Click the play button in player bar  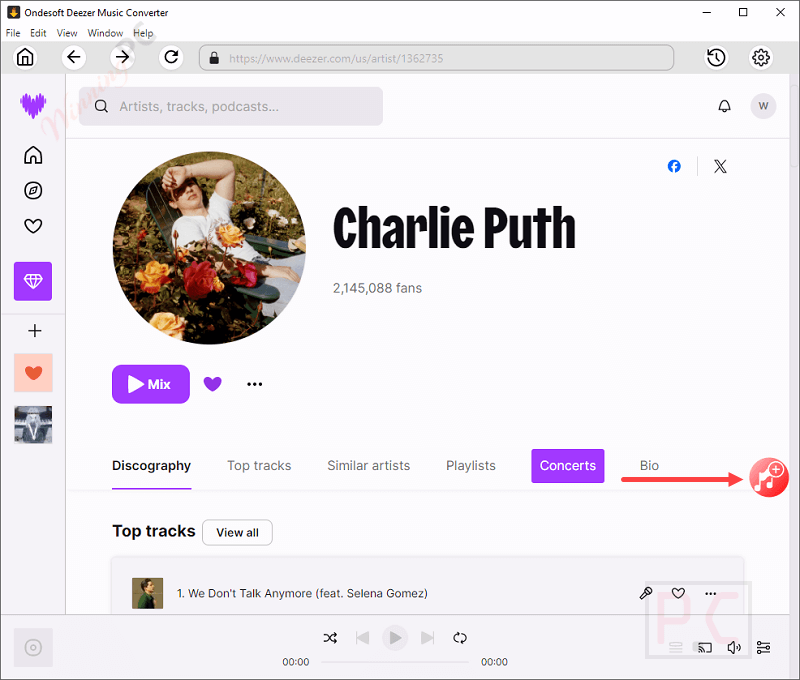click(x=395, y=638)
